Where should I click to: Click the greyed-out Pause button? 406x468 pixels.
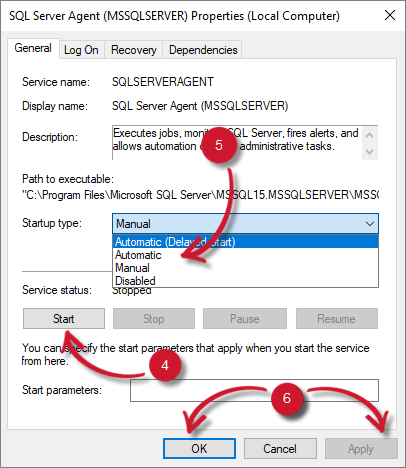245,319
